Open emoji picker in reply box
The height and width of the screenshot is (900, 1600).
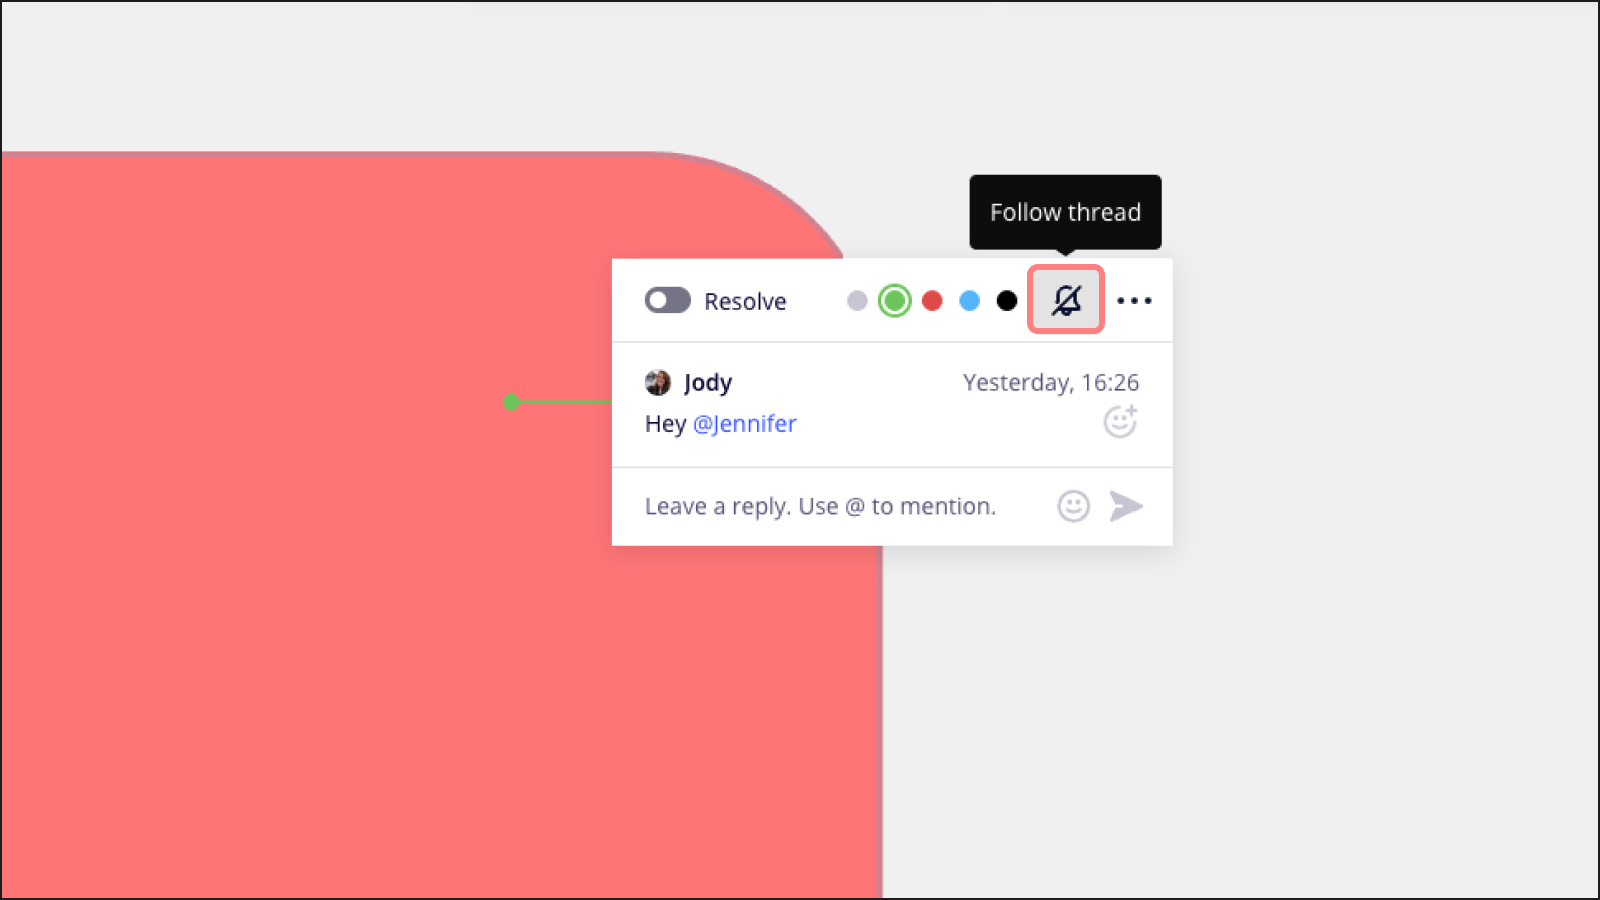pos(1073,506)
